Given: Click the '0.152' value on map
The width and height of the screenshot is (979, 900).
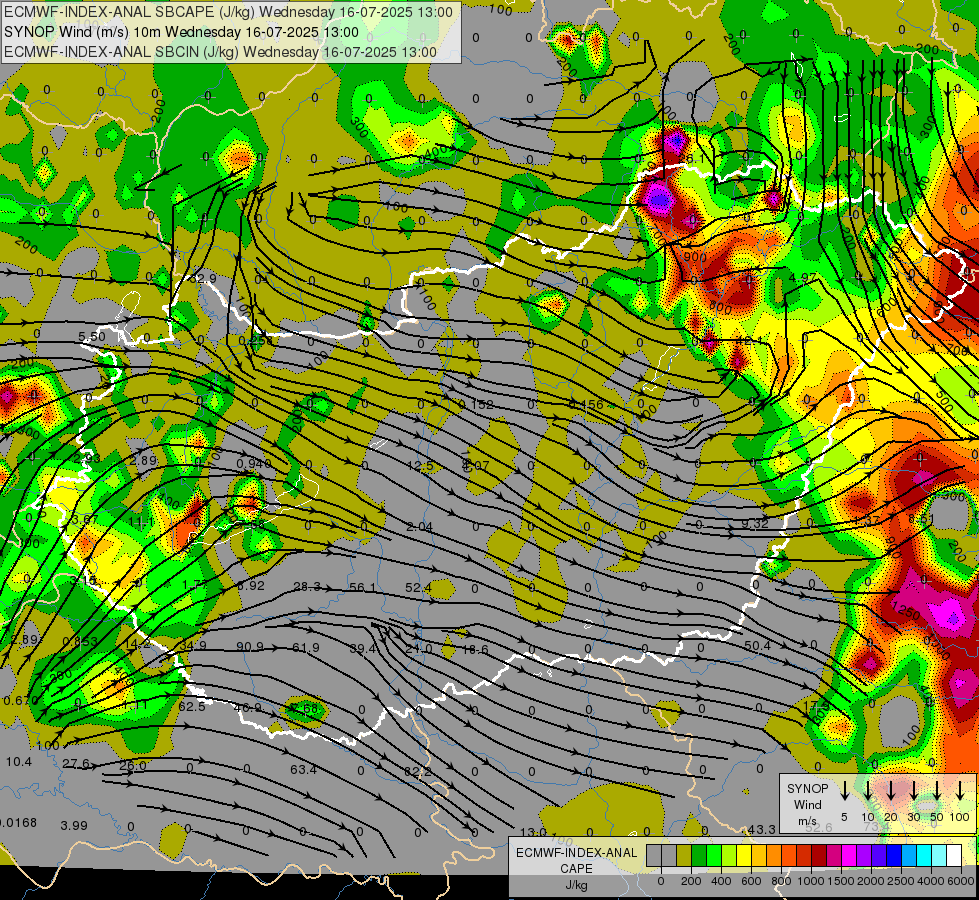Looking at the screenshot, I should [x=476, y=405].
